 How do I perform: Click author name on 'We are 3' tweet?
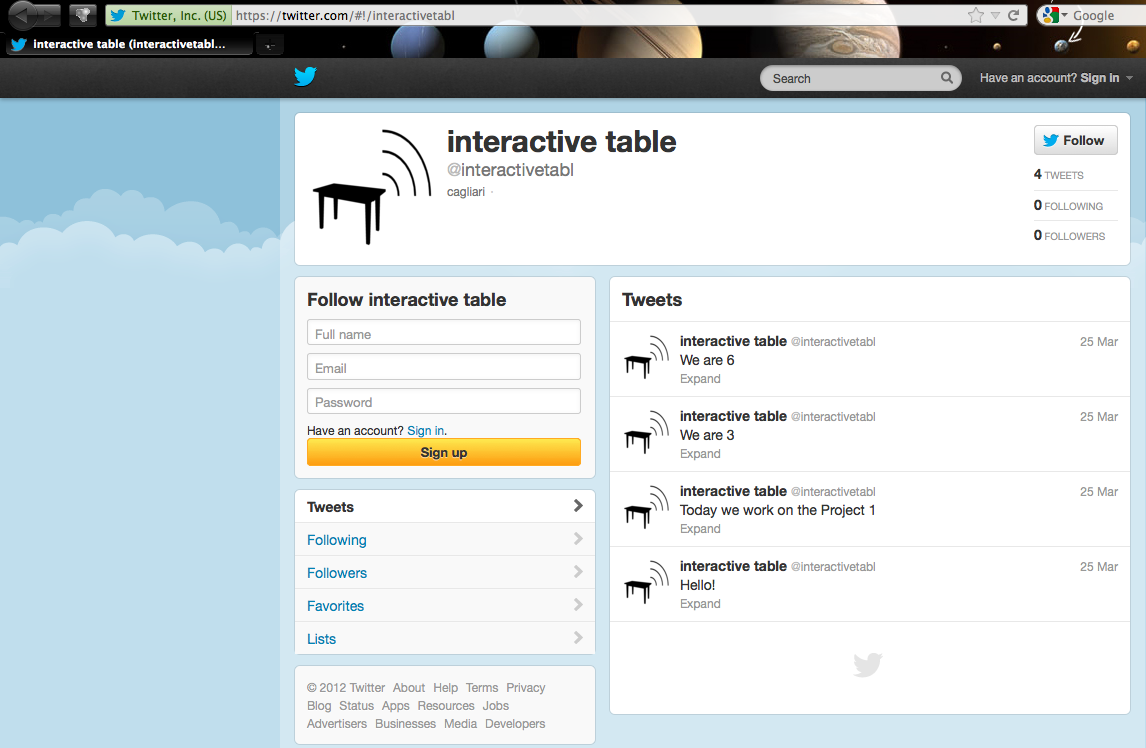tap(733, 416)
